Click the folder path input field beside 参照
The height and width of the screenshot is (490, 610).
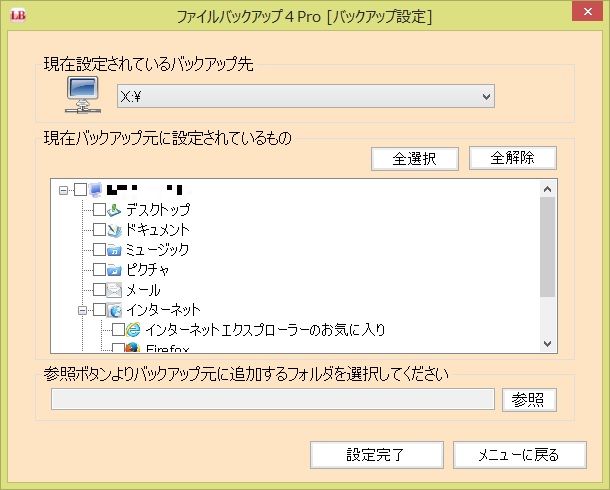pyautogui.click(x=273, y=399)
